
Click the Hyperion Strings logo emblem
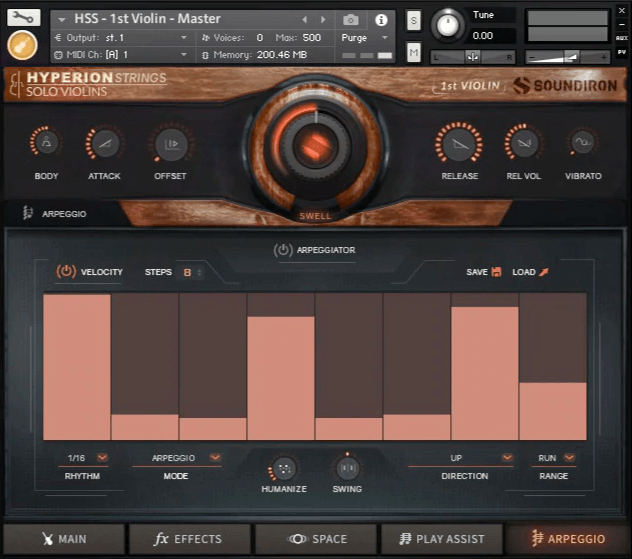(15, 84)
